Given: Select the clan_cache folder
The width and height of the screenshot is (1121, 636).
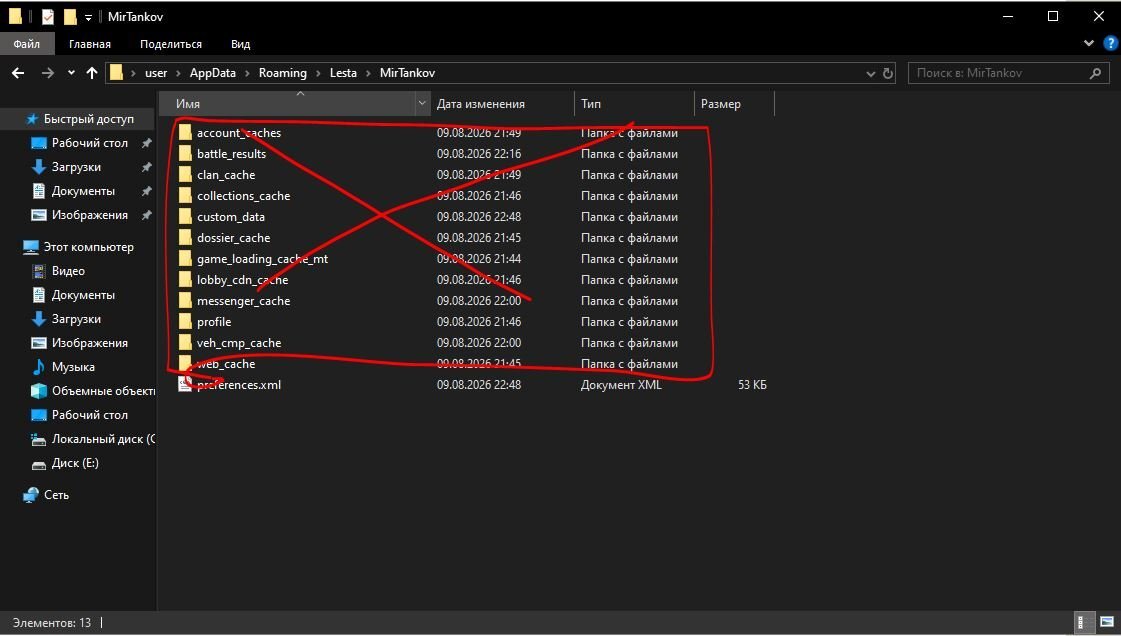Looking at the screenshot, I should 226,175.
